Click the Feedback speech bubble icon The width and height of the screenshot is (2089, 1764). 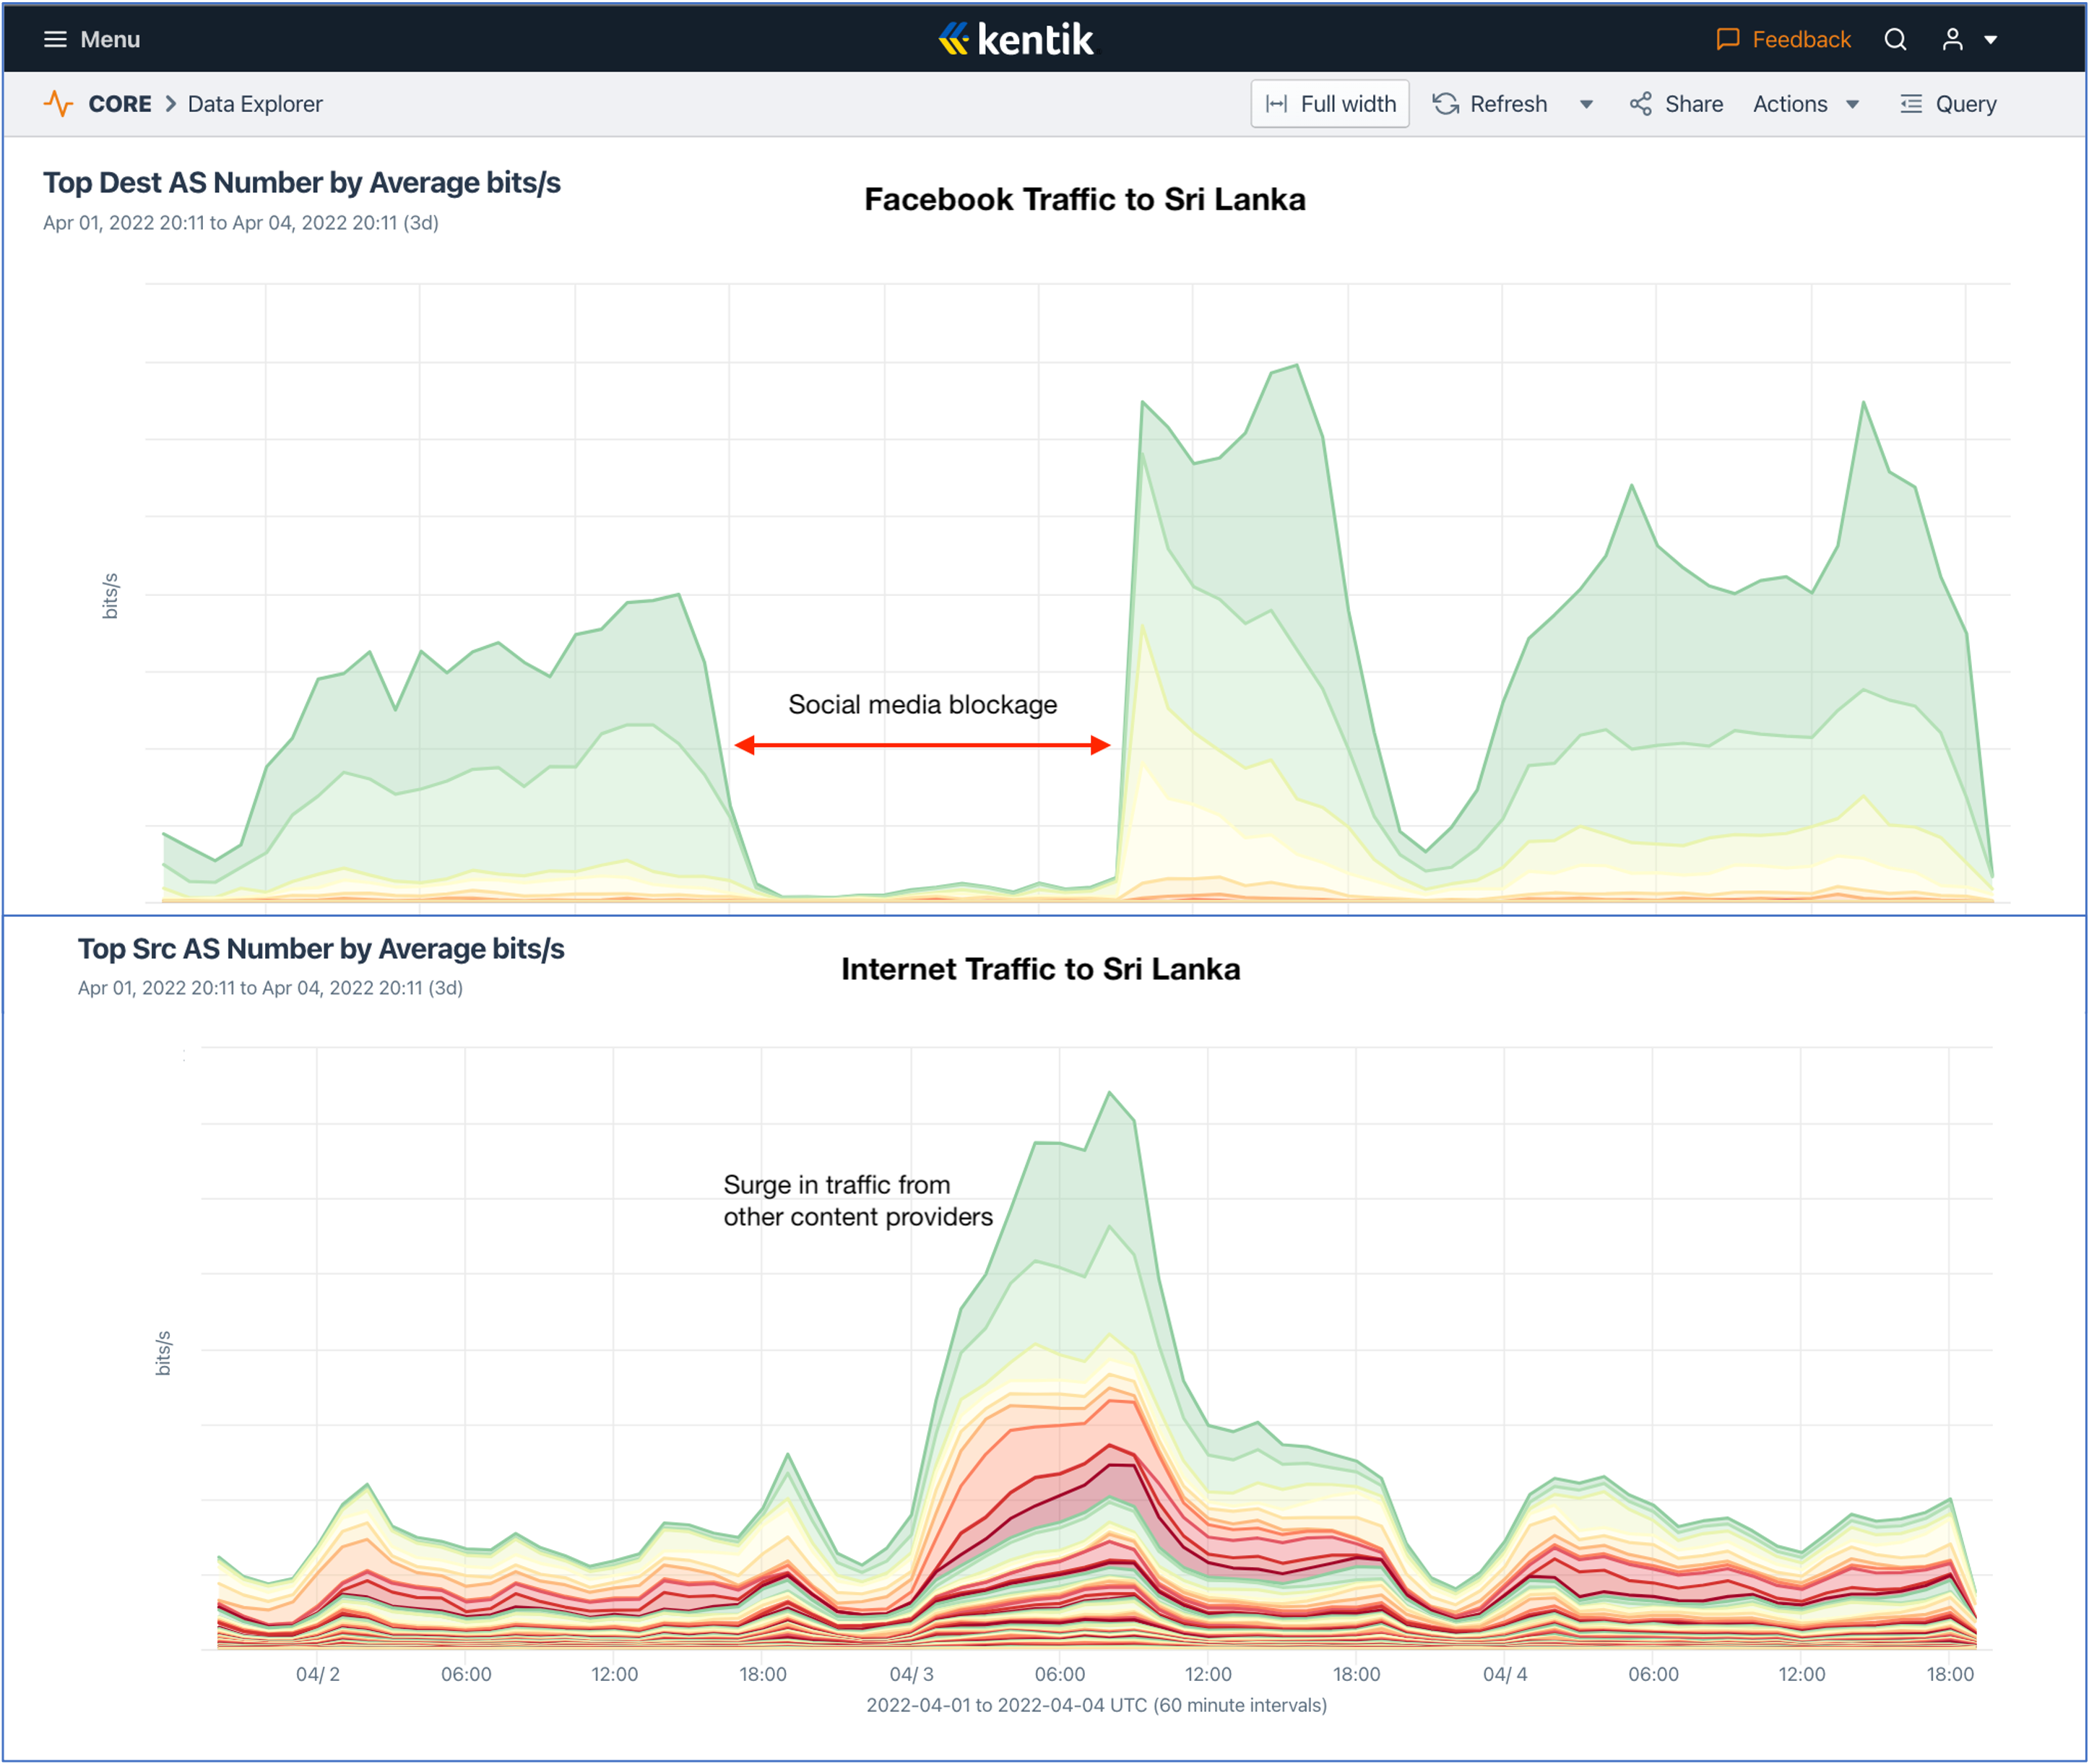1727,39
